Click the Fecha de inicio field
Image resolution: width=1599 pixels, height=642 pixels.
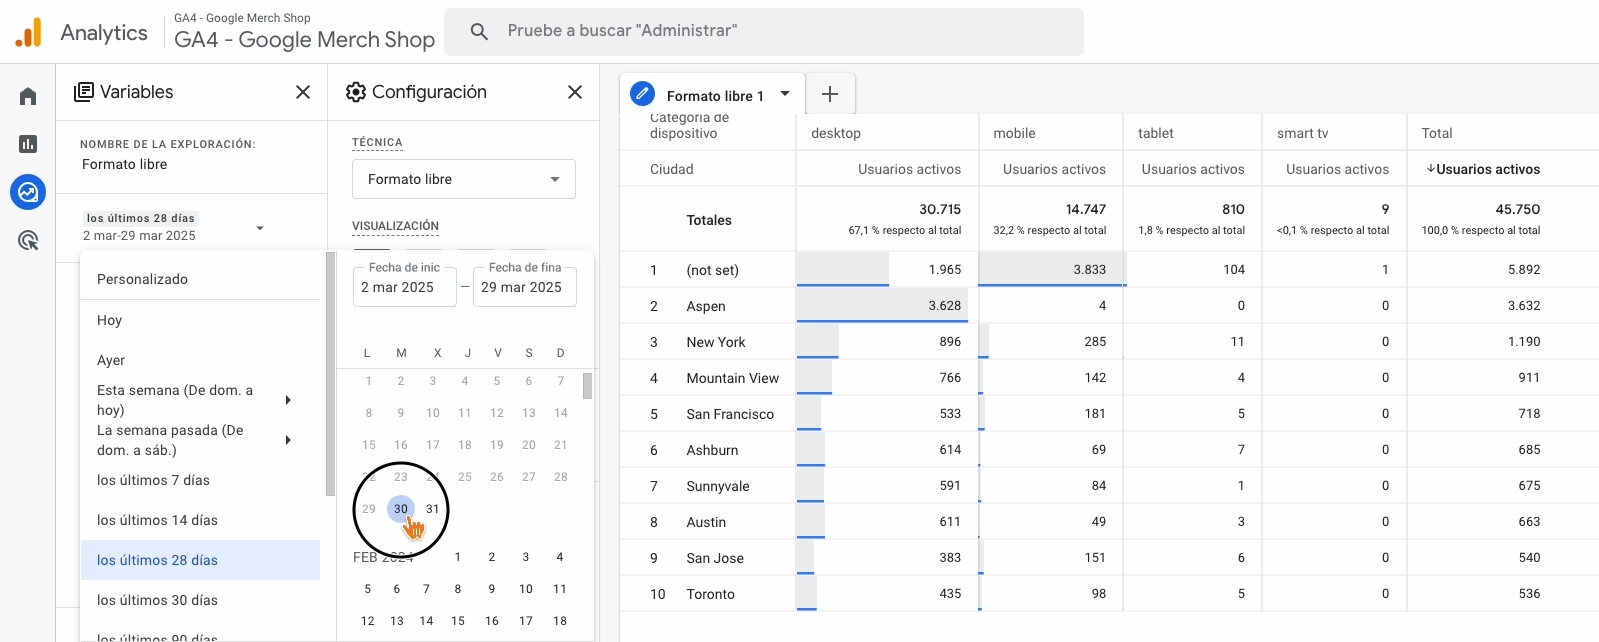click(405, 287)
